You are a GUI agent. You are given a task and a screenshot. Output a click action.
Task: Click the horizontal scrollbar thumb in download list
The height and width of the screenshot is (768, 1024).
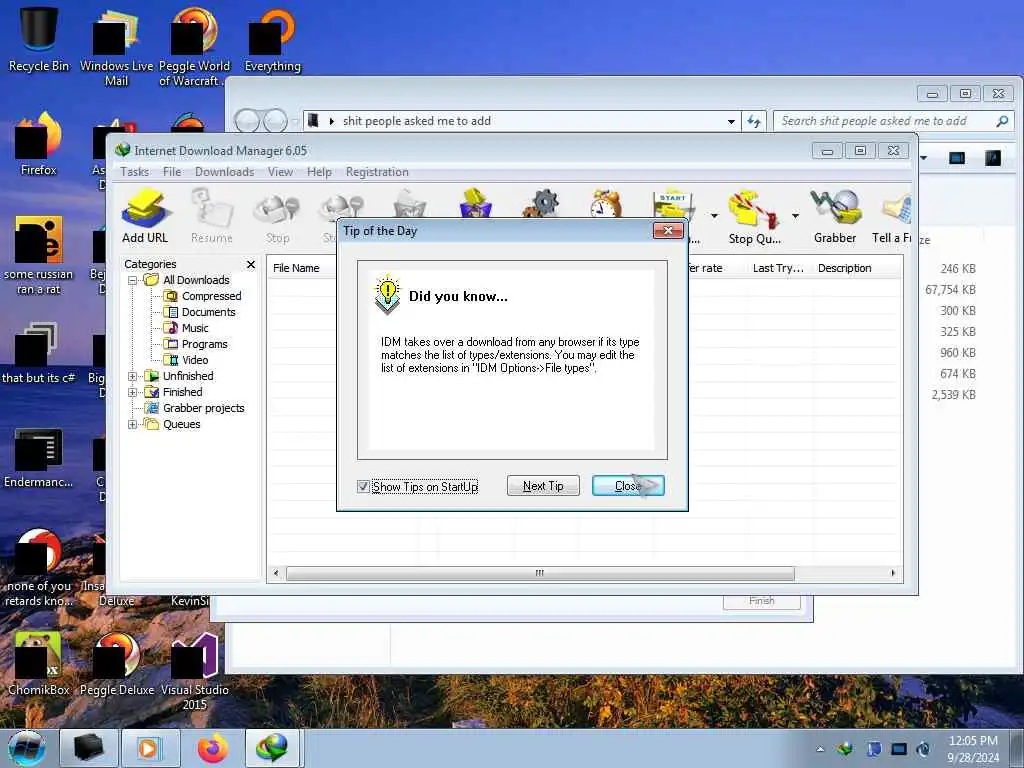[x=540, y=573]
